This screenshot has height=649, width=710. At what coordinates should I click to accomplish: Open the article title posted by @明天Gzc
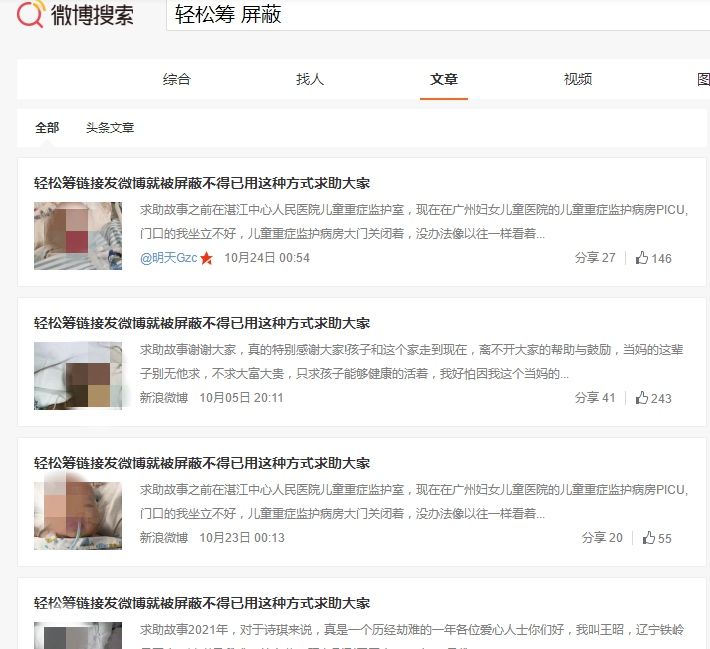point(202,183)
